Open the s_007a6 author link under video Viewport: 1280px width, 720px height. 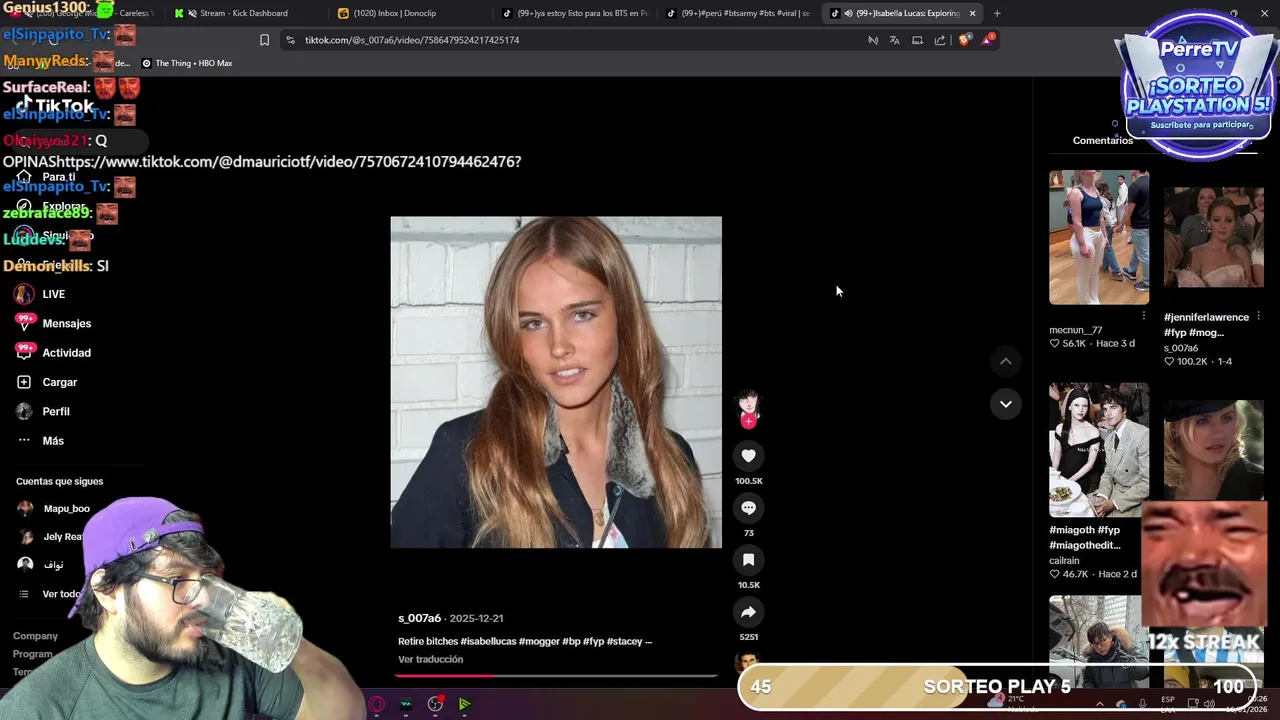[x=419, y=618]
